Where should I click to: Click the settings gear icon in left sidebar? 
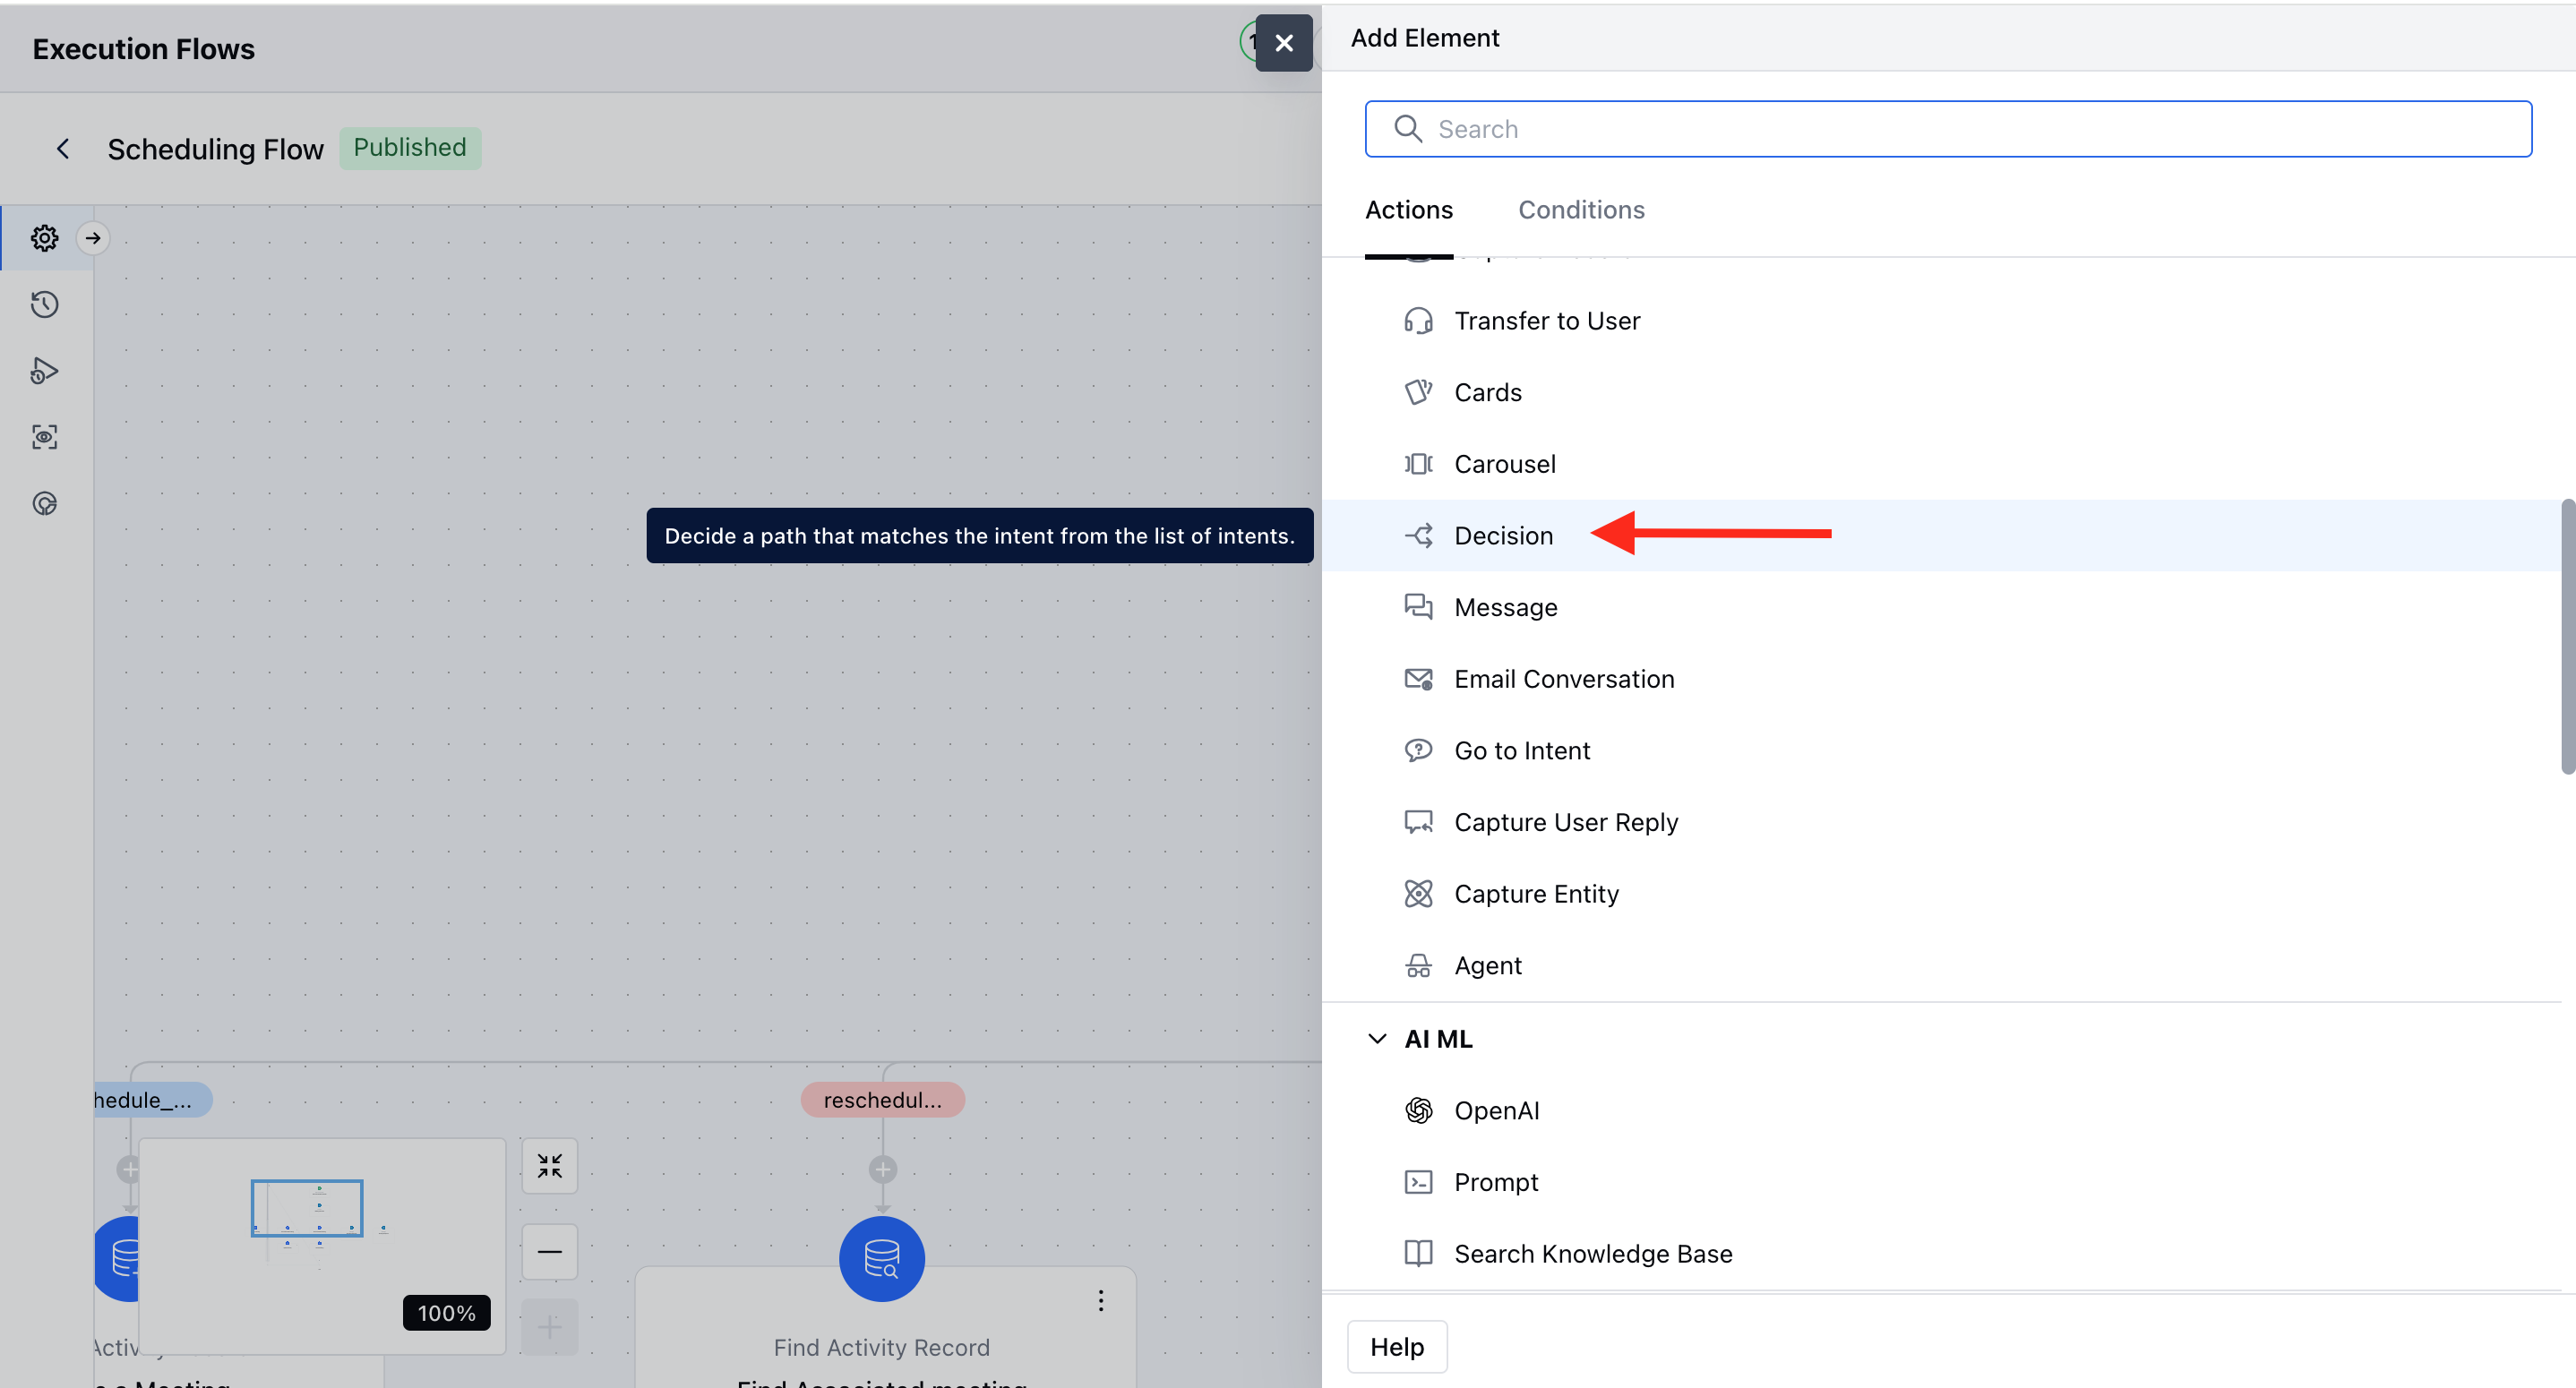[44, 238]
